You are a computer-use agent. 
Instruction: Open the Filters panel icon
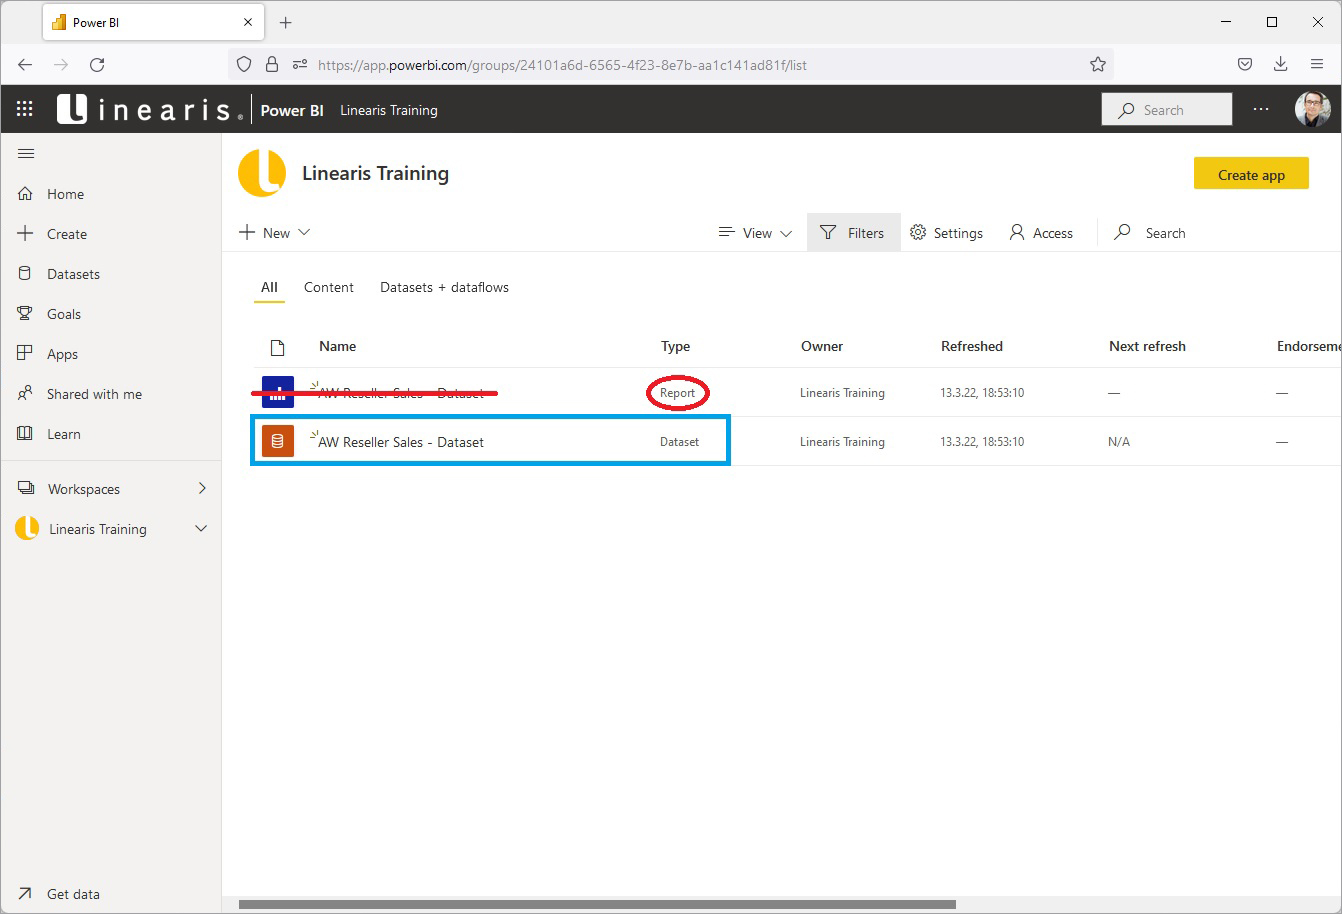(828, 232)
